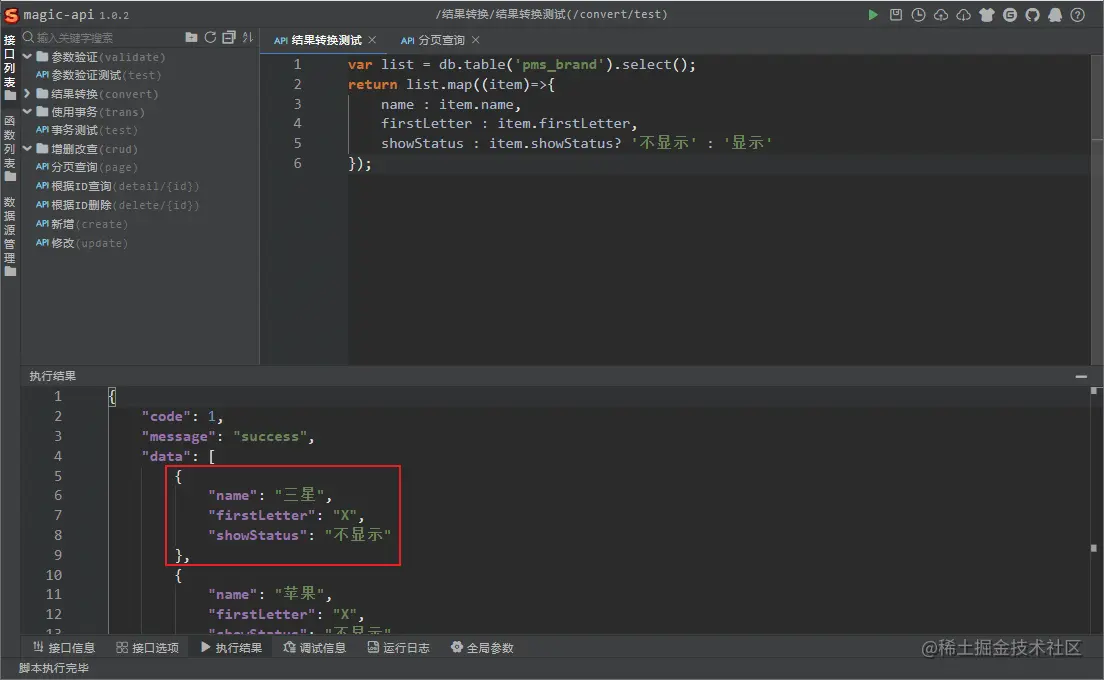The width and height of the screenshot is (1104, 680).
Task: Click the "code": 1 line in result
Action: pos(182,417)
